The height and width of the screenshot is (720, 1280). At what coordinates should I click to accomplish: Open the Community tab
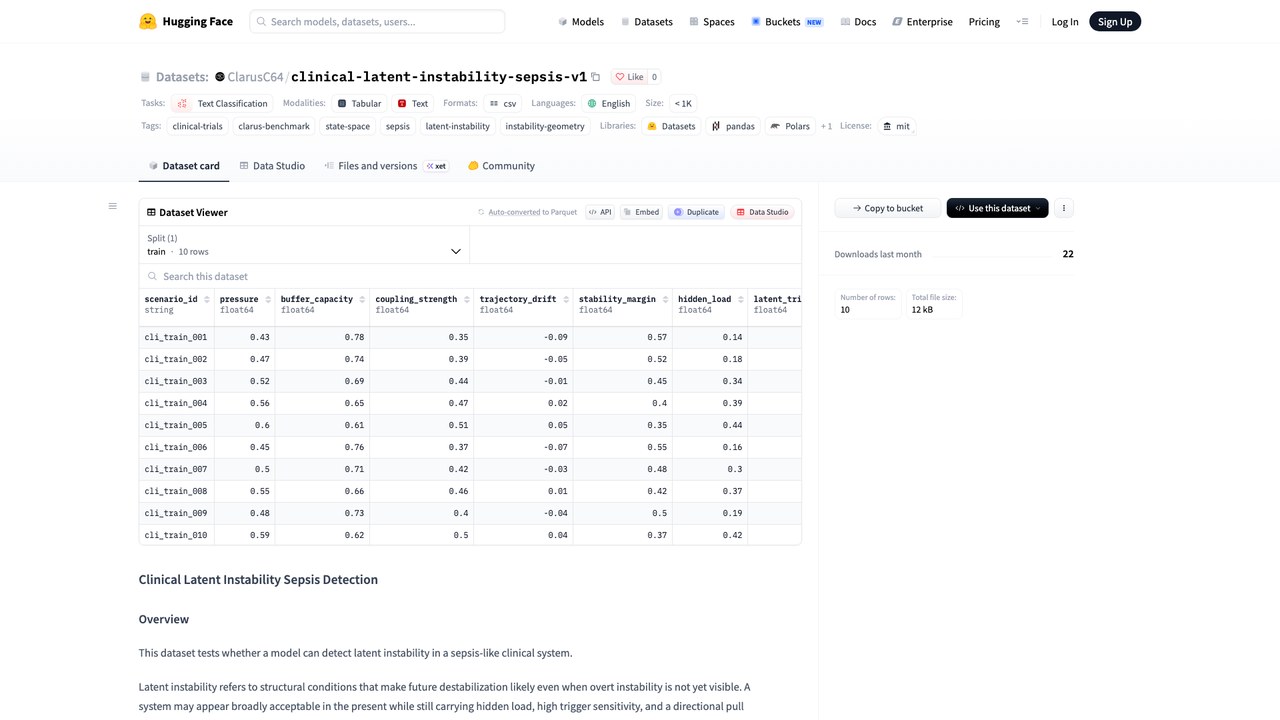(x=501, y=166)
